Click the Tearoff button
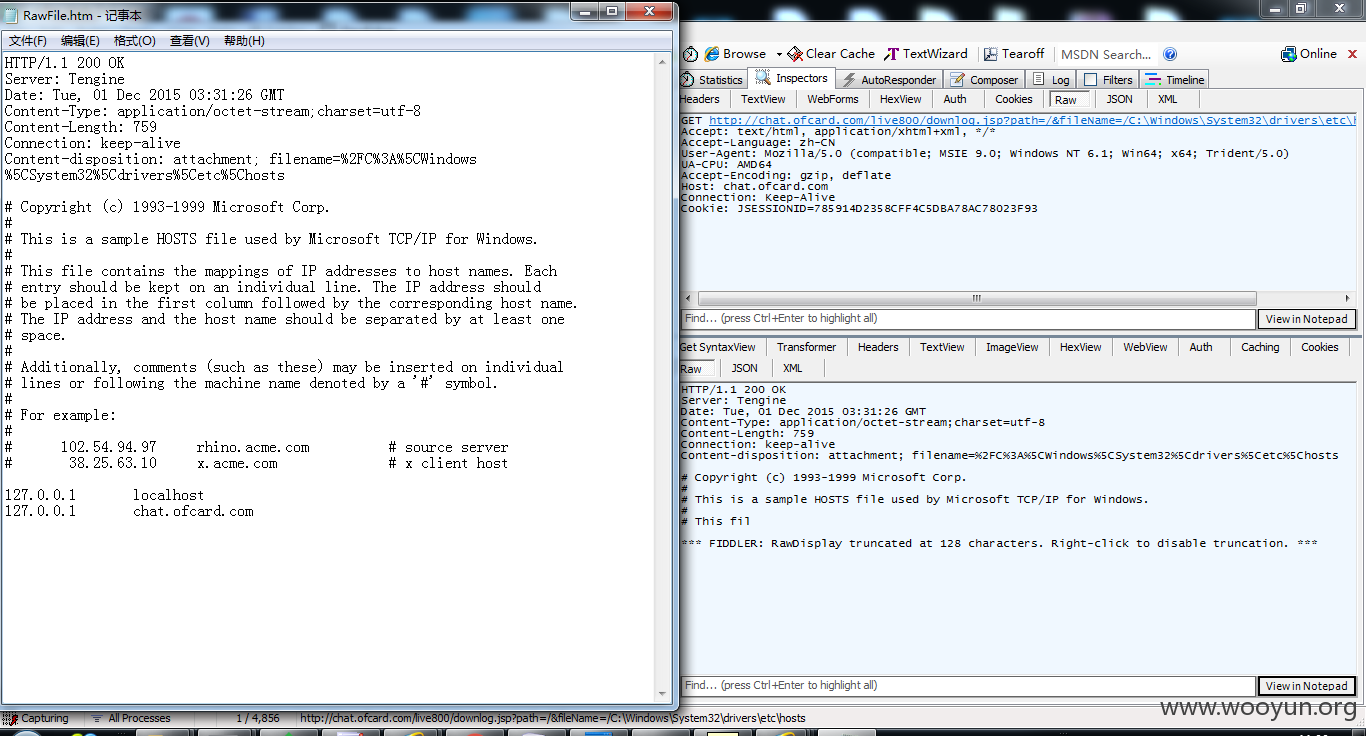 coord(1014,54)
